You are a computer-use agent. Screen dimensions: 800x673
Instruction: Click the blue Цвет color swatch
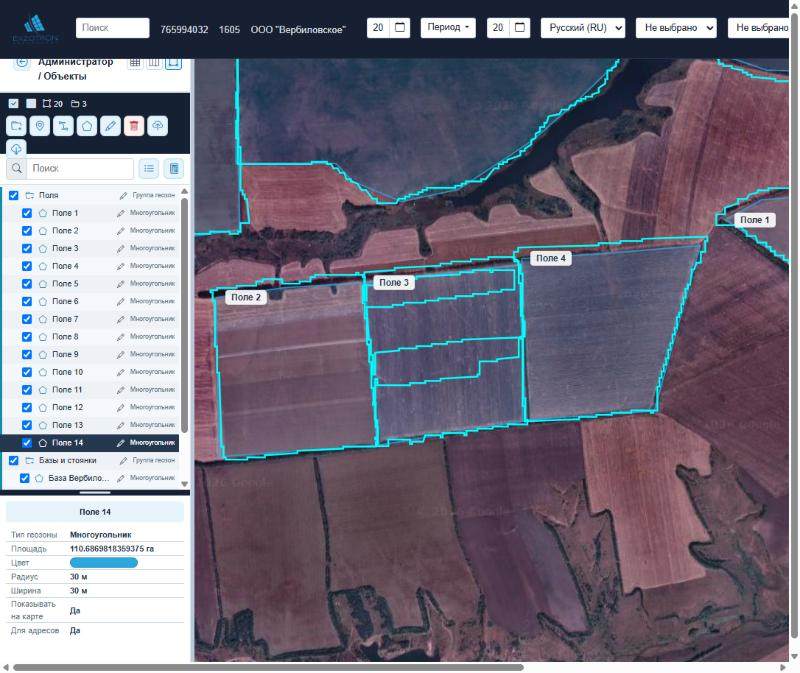tap(104, 563)
